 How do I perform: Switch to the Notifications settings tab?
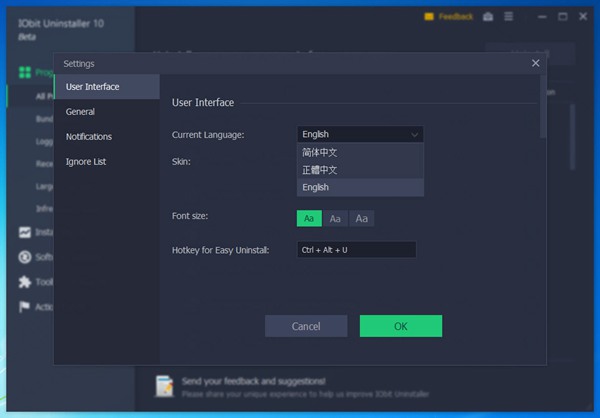[107, 137]
